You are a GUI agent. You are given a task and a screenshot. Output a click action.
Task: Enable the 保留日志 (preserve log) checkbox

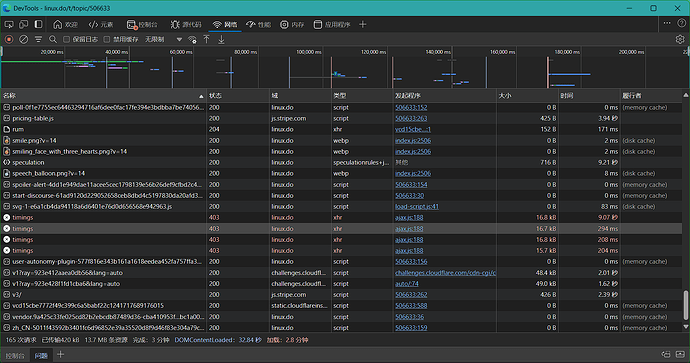tap(66, 40)
